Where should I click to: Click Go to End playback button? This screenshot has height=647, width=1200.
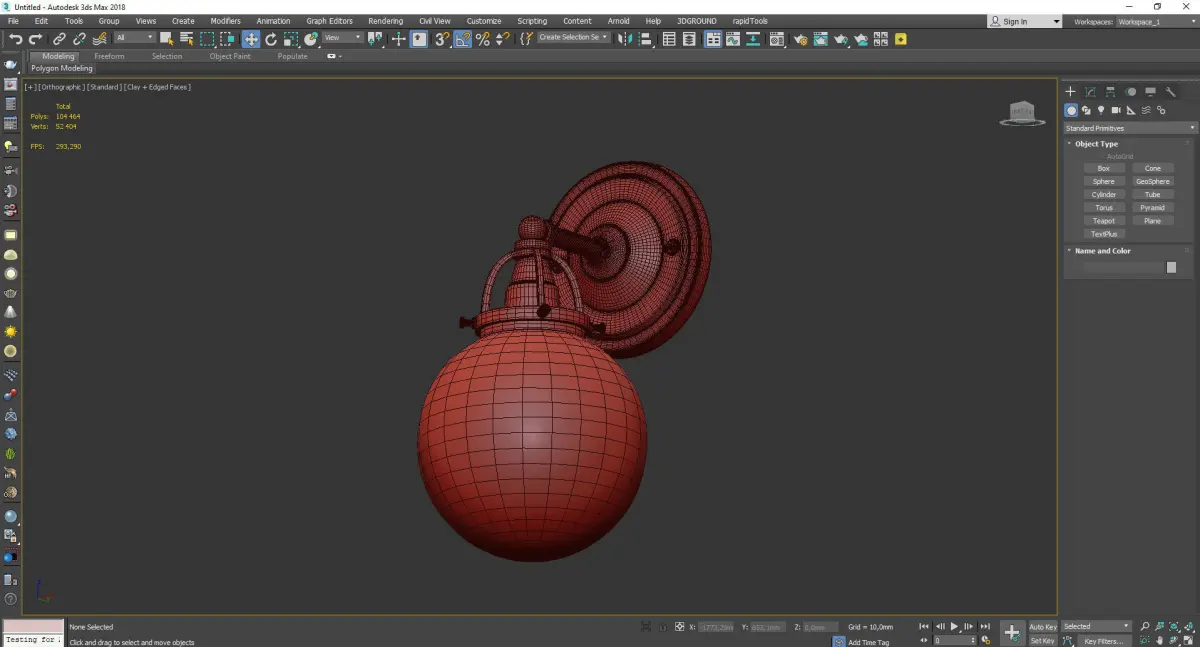[x=985, y=626]
